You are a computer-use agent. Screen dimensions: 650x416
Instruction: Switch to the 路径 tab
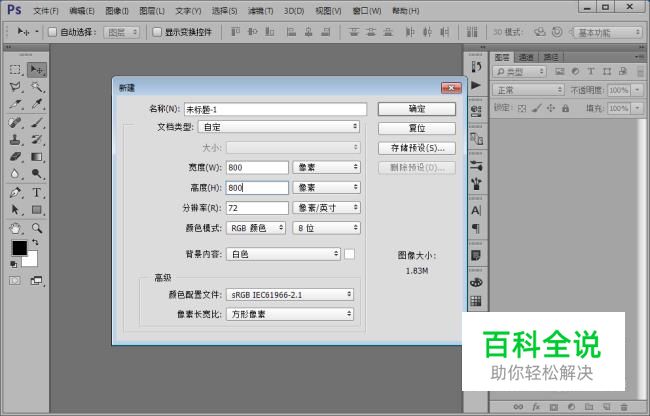click(551, 57)
